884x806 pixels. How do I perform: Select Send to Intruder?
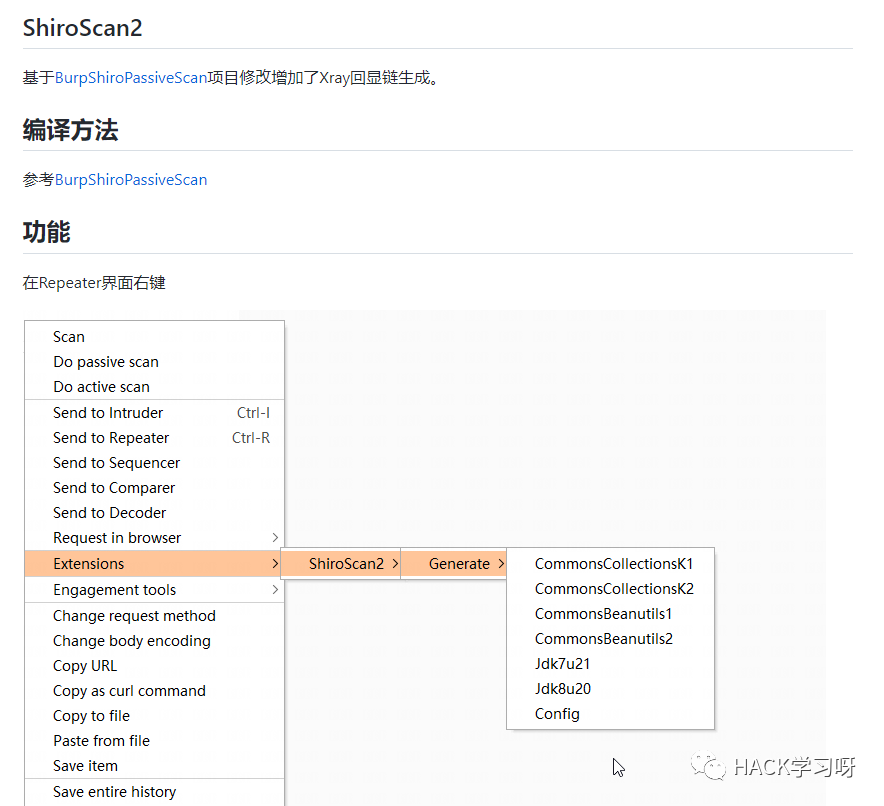[154, 413]
